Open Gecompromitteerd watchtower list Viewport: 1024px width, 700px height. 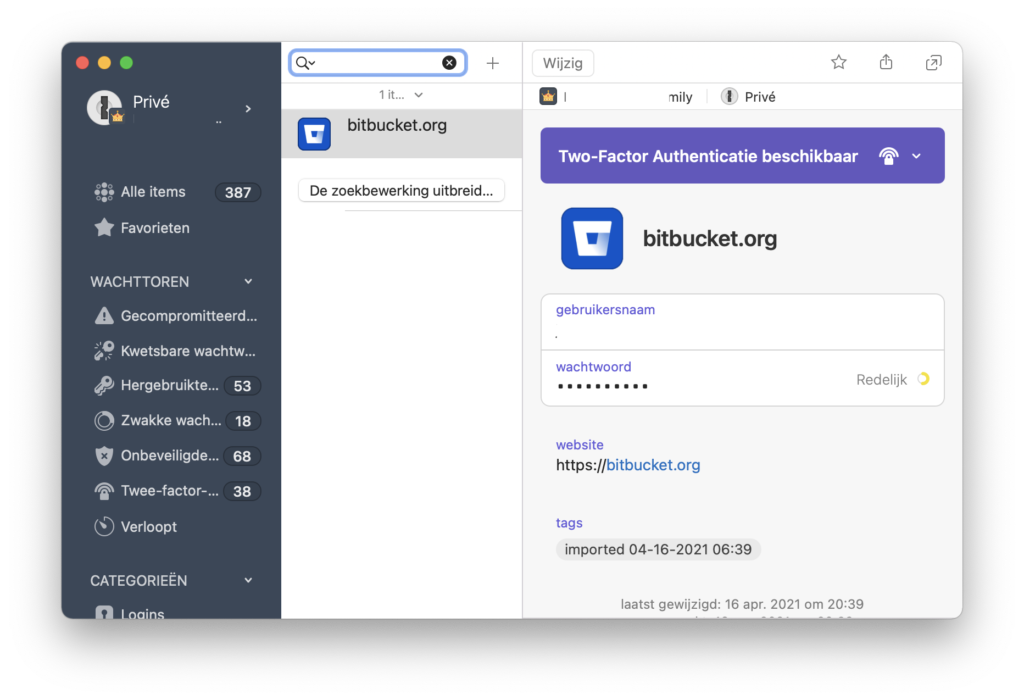[x=175, y=316]
